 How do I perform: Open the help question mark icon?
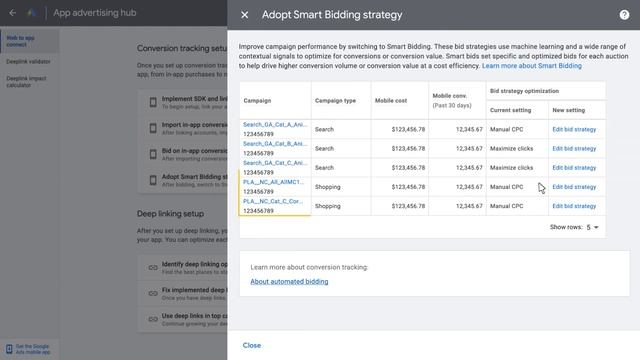pos(624,15)
